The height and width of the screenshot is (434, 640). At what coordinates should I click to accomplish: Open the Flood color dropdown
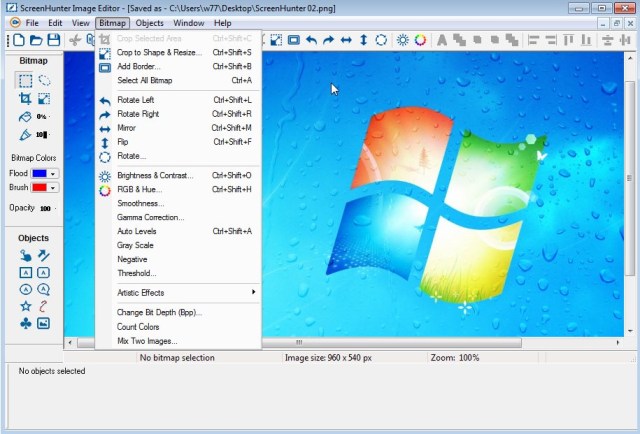(x=54, y=173)
